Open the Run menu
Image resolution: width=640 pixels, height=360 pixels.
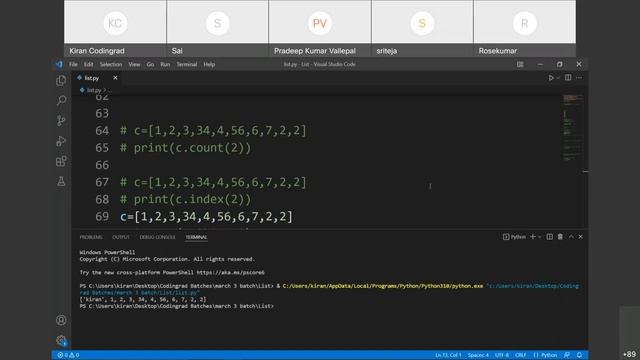[x=165, y=64]
